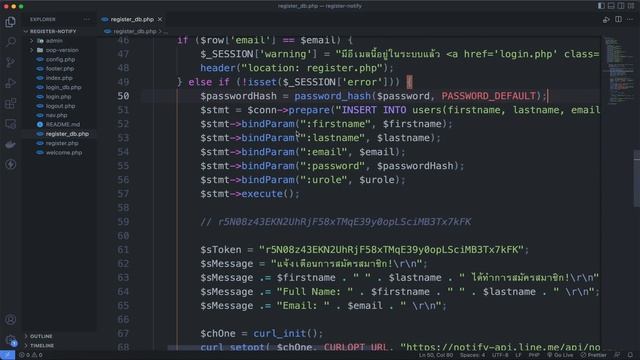This screenshot has height=360, width=640.
Task: Click the Run Code icon in editor toolbar
Action: point(606,20)
